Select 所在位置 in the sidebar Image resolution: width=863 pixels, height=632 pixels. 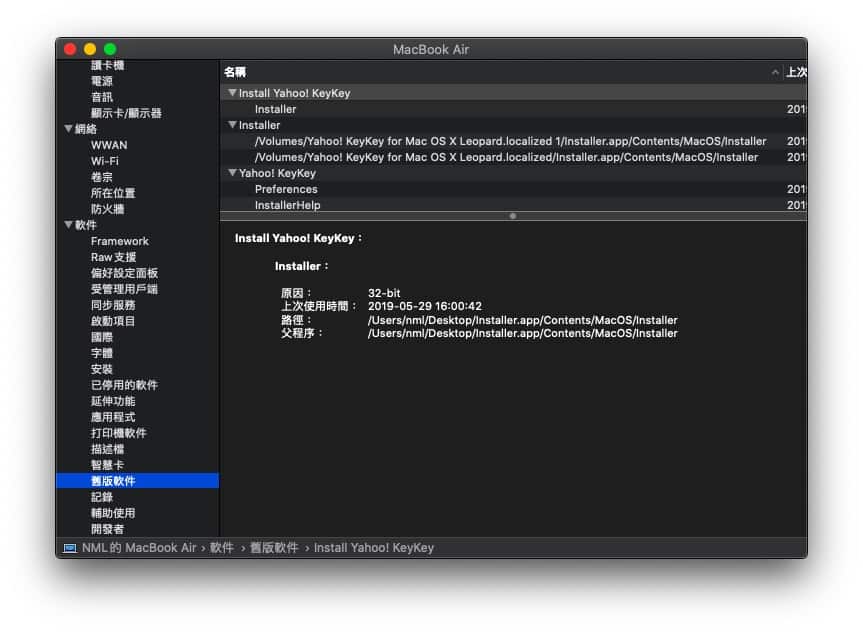(x=113, y=193)
